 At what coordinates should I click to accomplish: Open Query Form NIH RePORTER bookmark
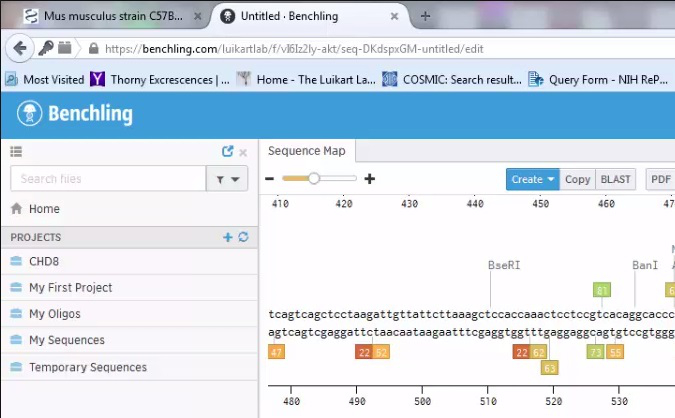[x=598, y=80]
